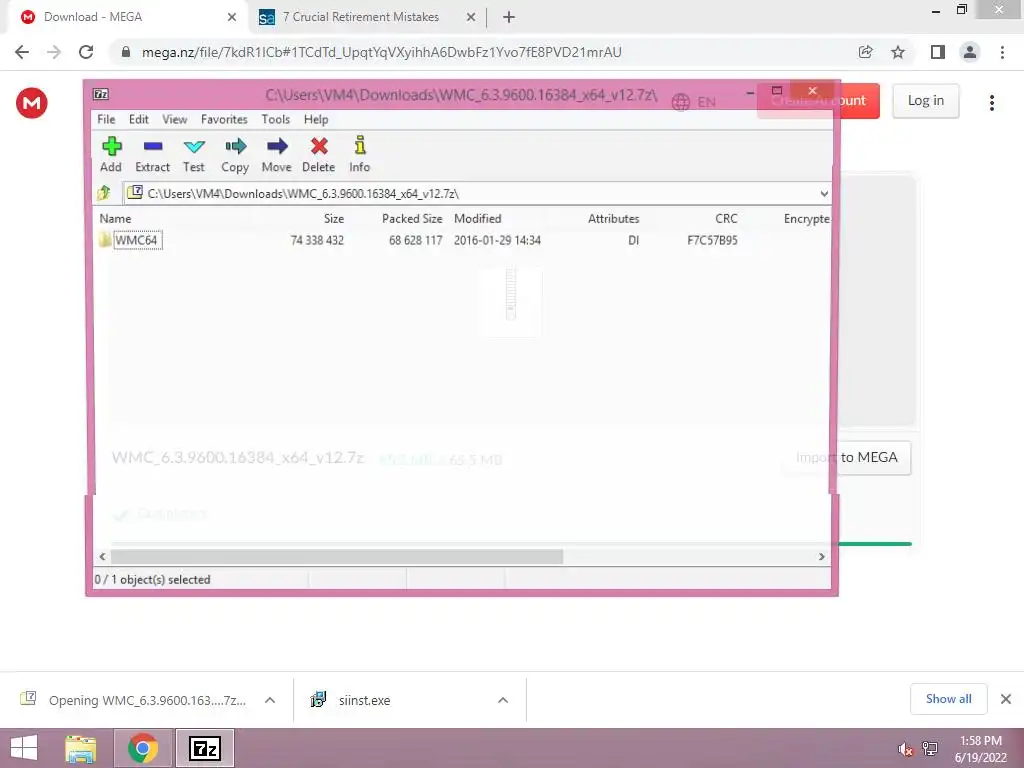Click Log in button on MEGA

[x=925, y=101]
